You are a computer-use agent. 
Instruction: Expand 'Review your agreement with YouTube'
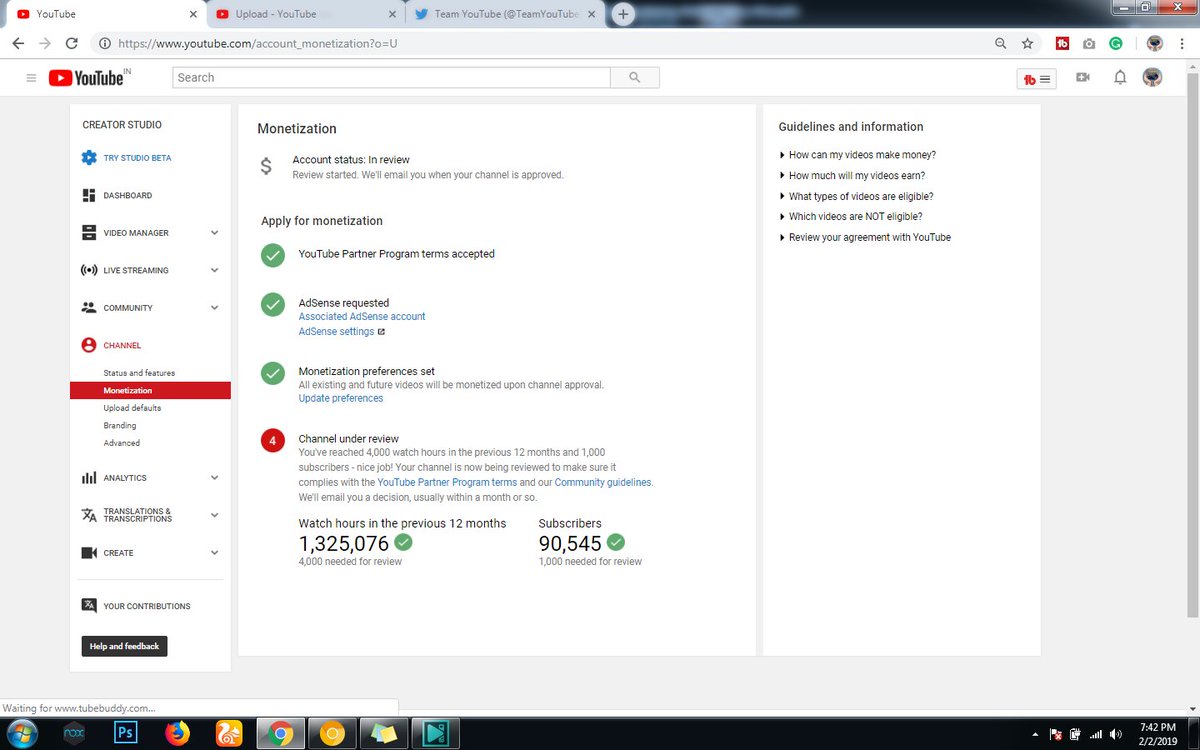(865, 238)
